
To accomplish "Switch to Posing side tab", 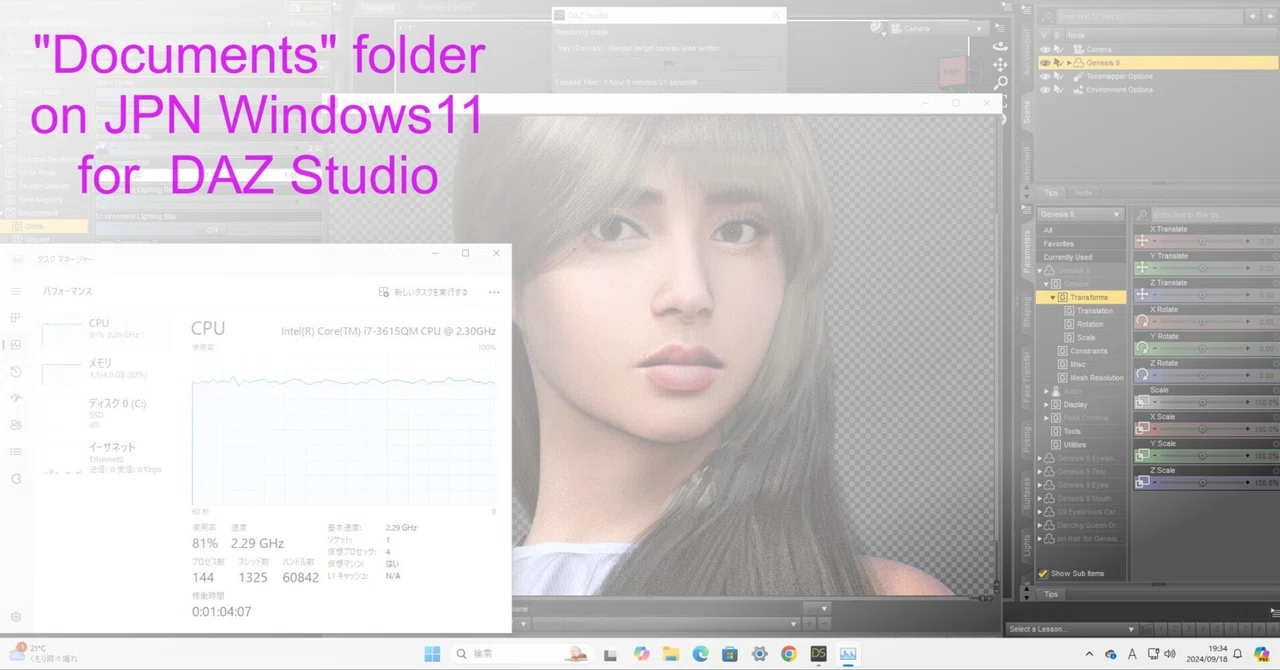I will point(1026,440).
